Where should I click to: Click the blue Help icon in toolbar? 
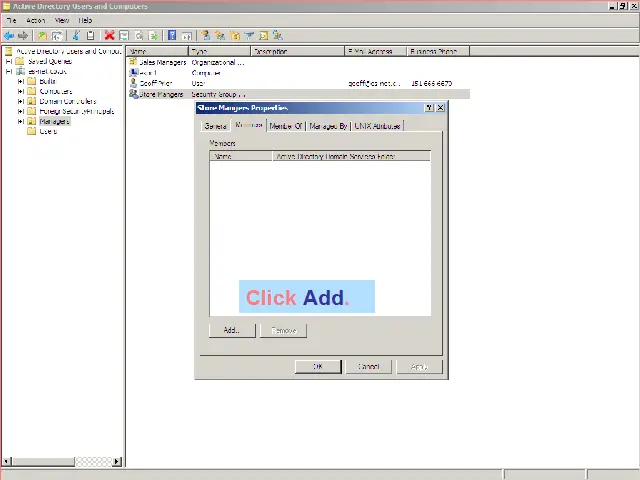(x=172, y=36)
